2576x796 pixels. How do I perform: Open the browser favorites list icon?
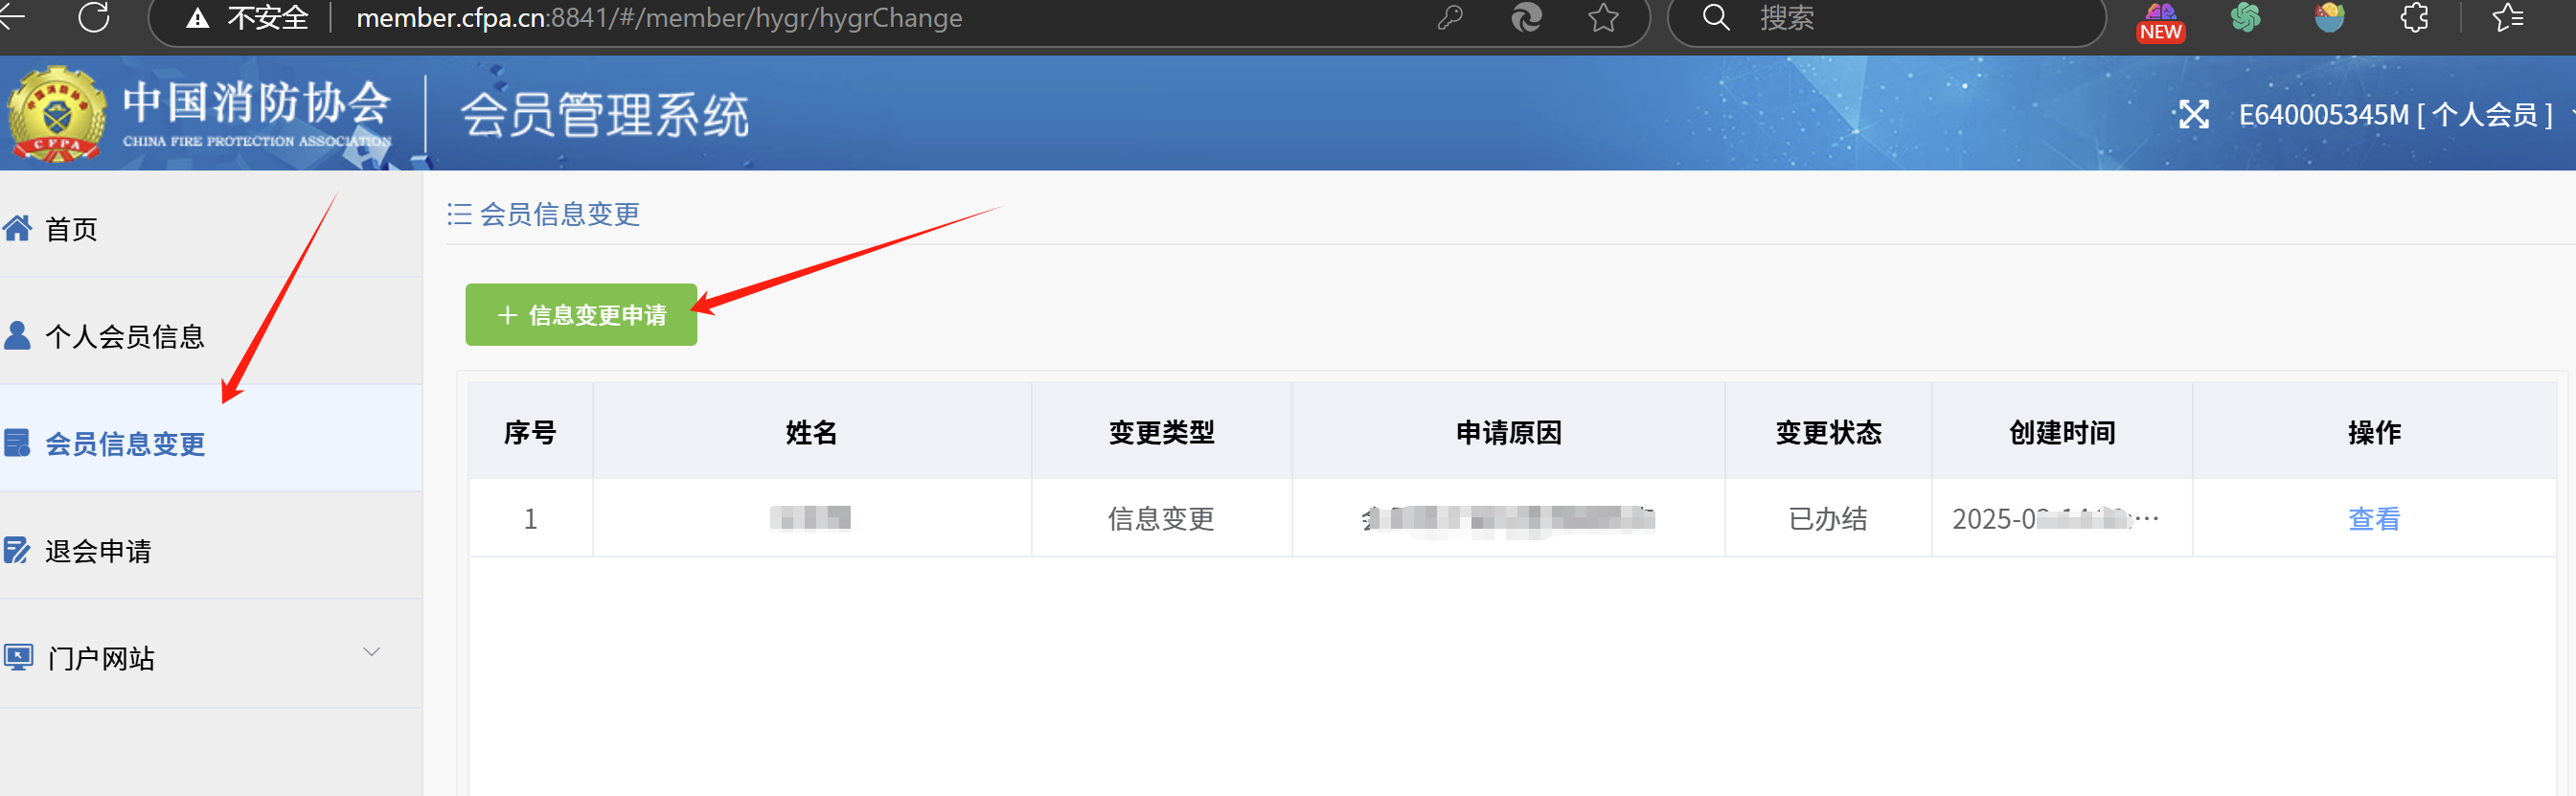pyautogui.click(x=2507, y=17)
